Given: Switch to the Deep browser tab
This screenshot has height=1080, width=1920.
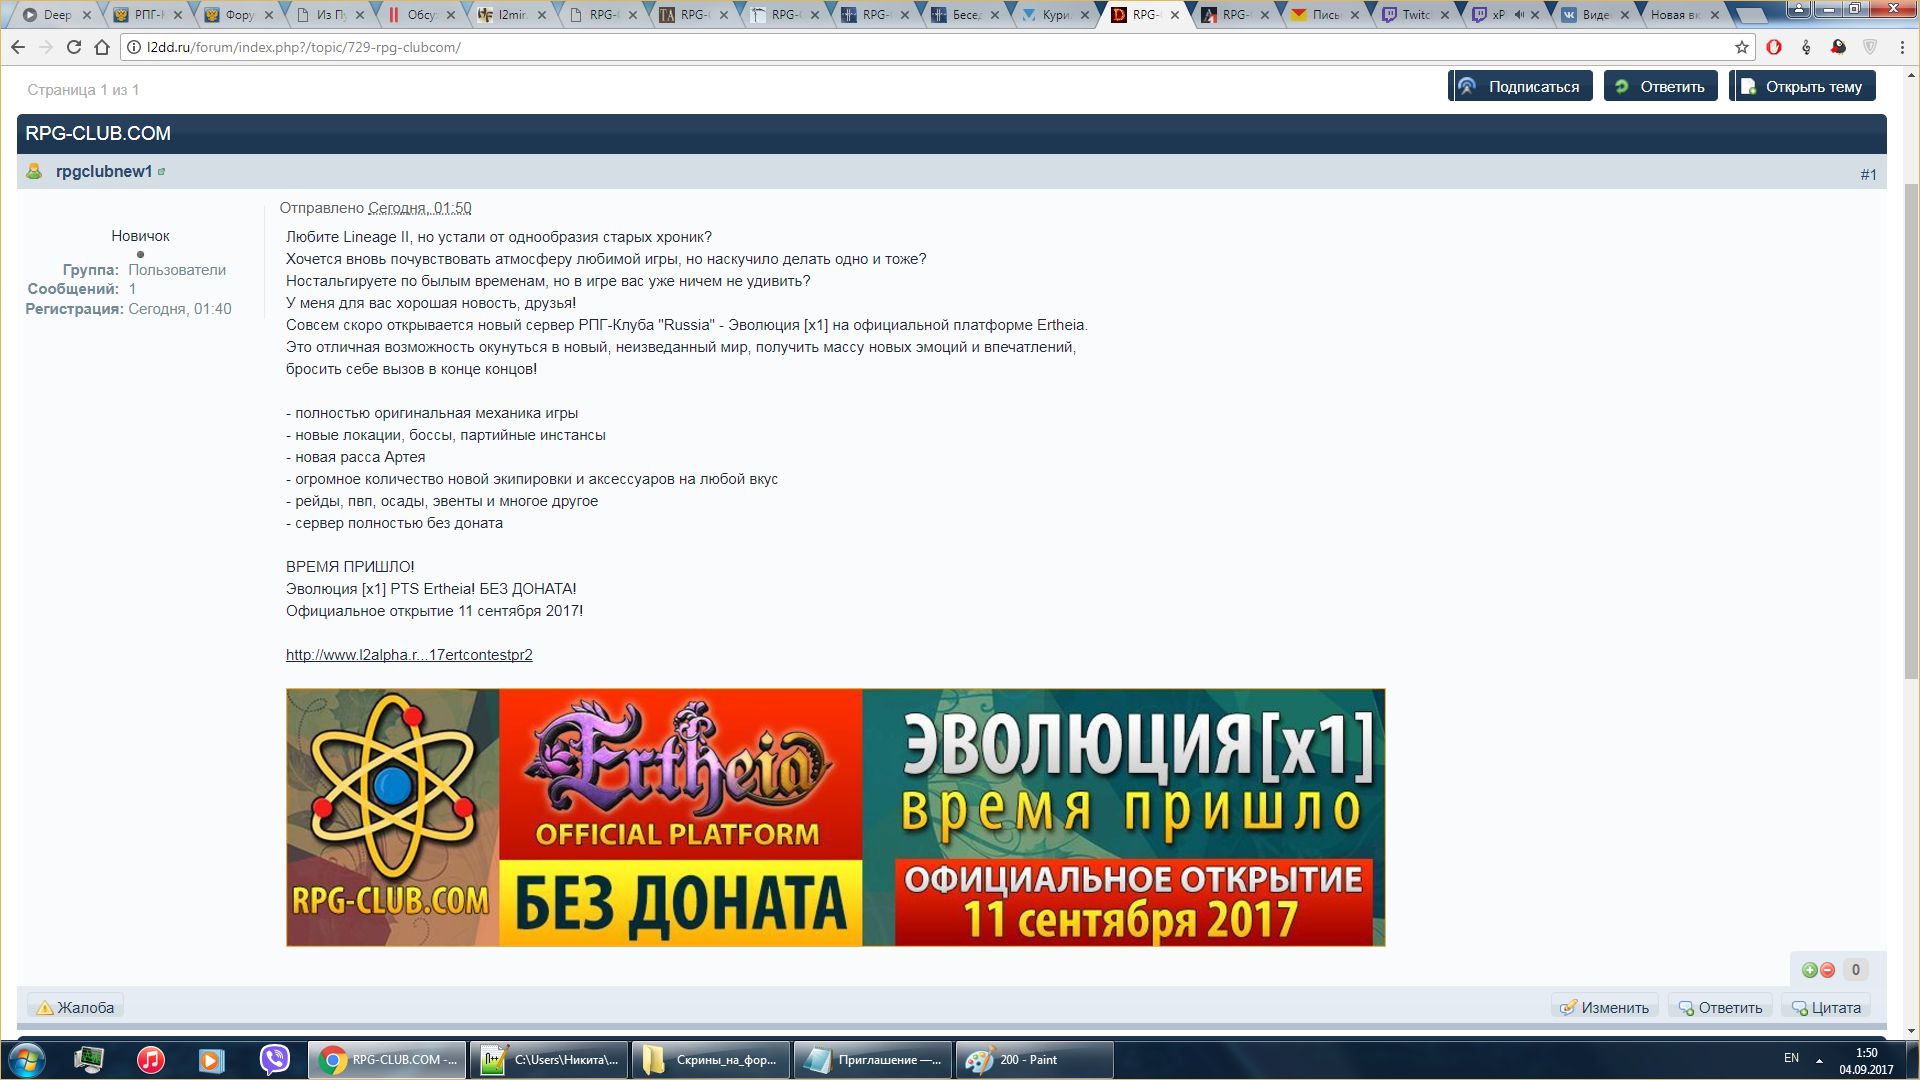Looking at the screenshot, I should pos(57,15).
